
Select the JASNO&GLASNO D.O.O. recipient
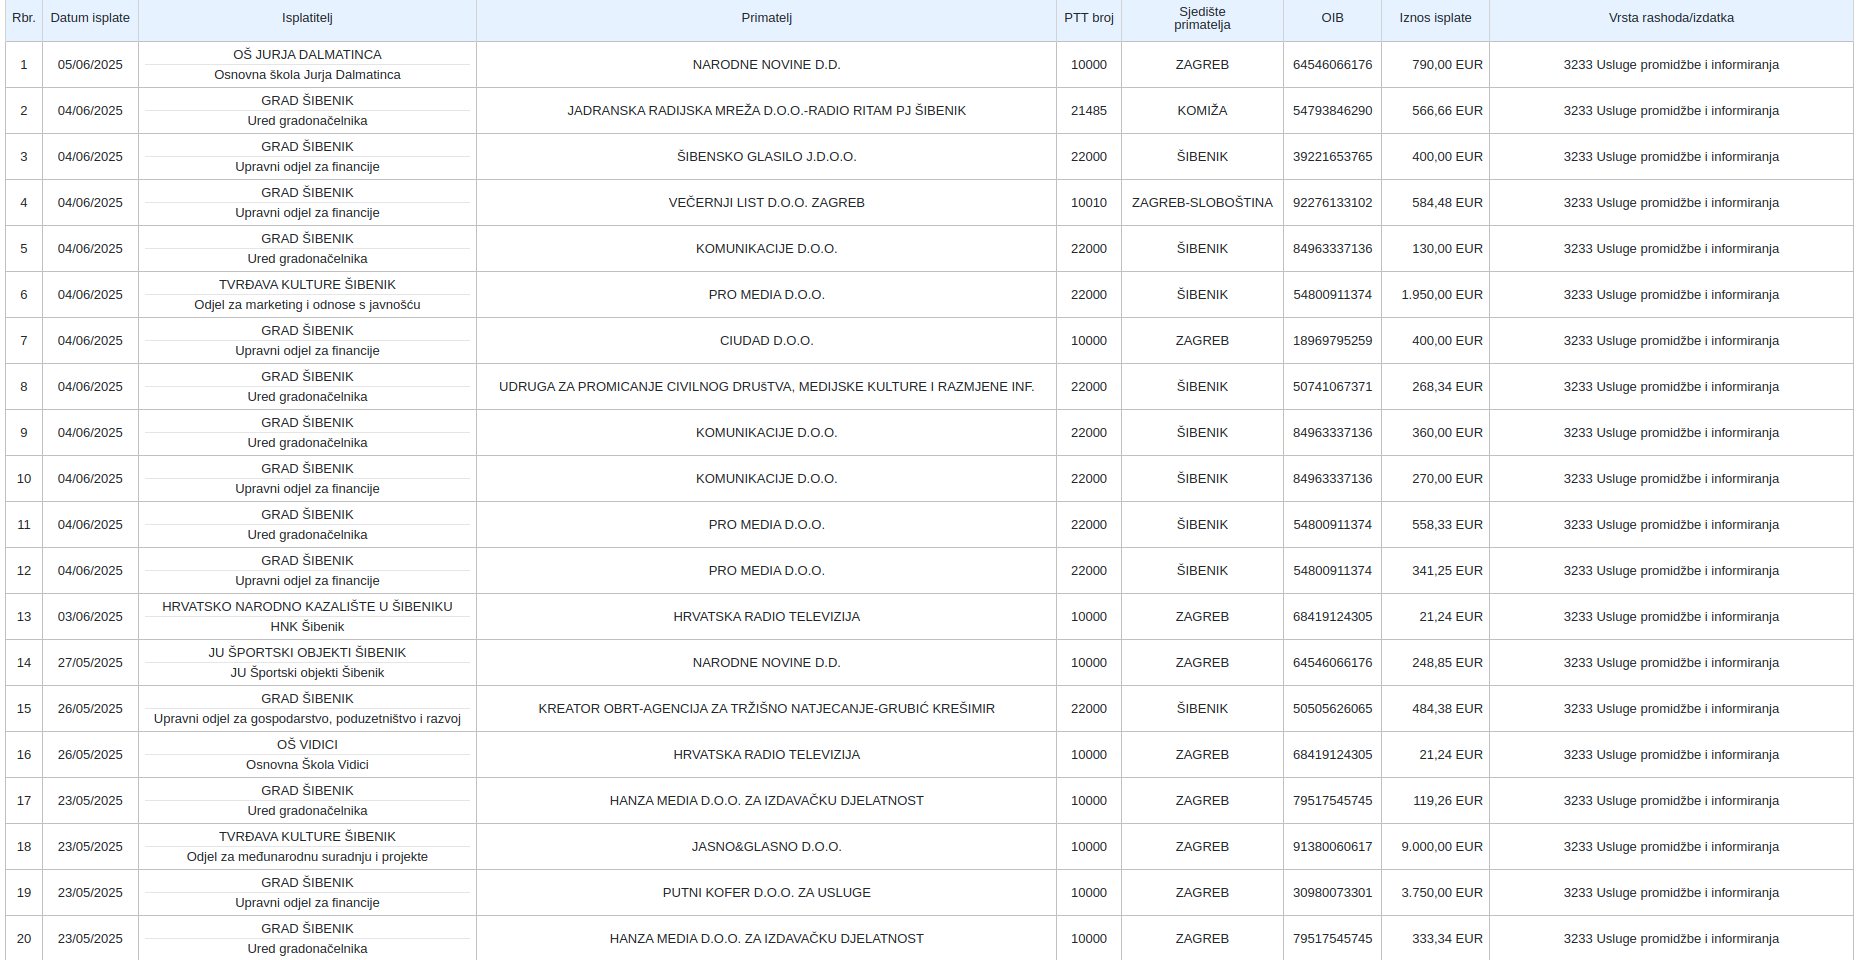[766, 847]
